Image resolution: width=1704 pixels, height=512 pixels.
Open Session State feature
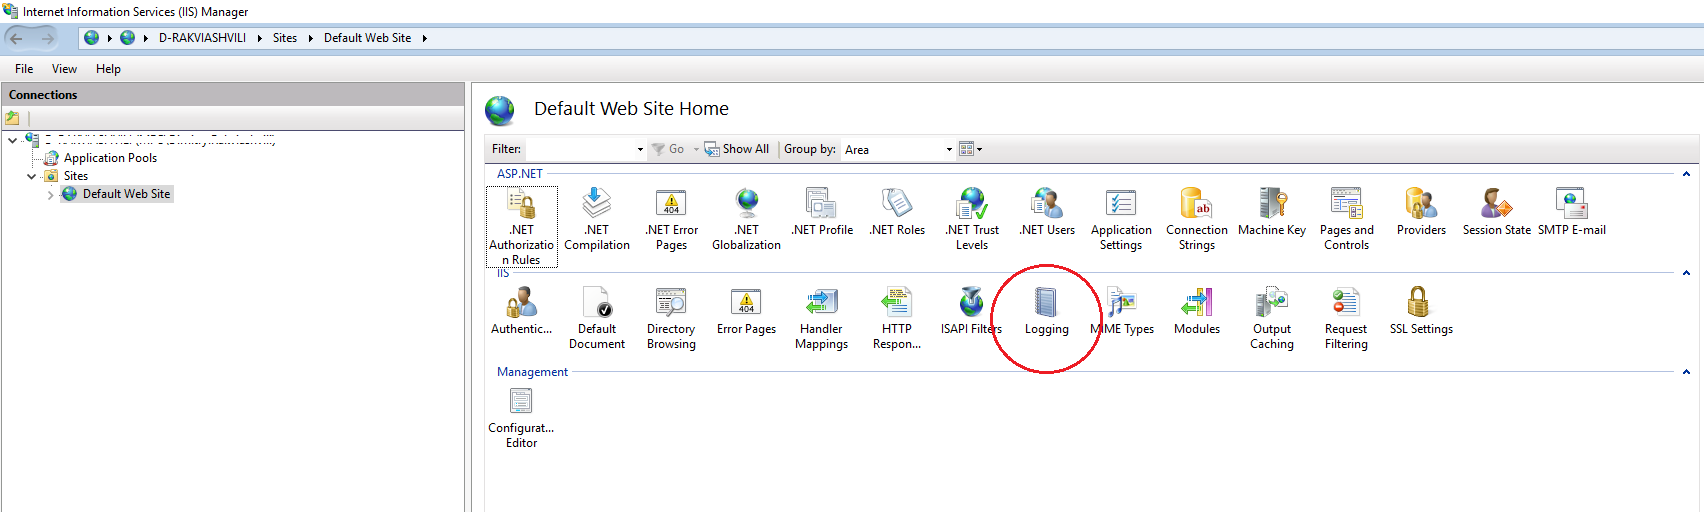point(1496,212)
